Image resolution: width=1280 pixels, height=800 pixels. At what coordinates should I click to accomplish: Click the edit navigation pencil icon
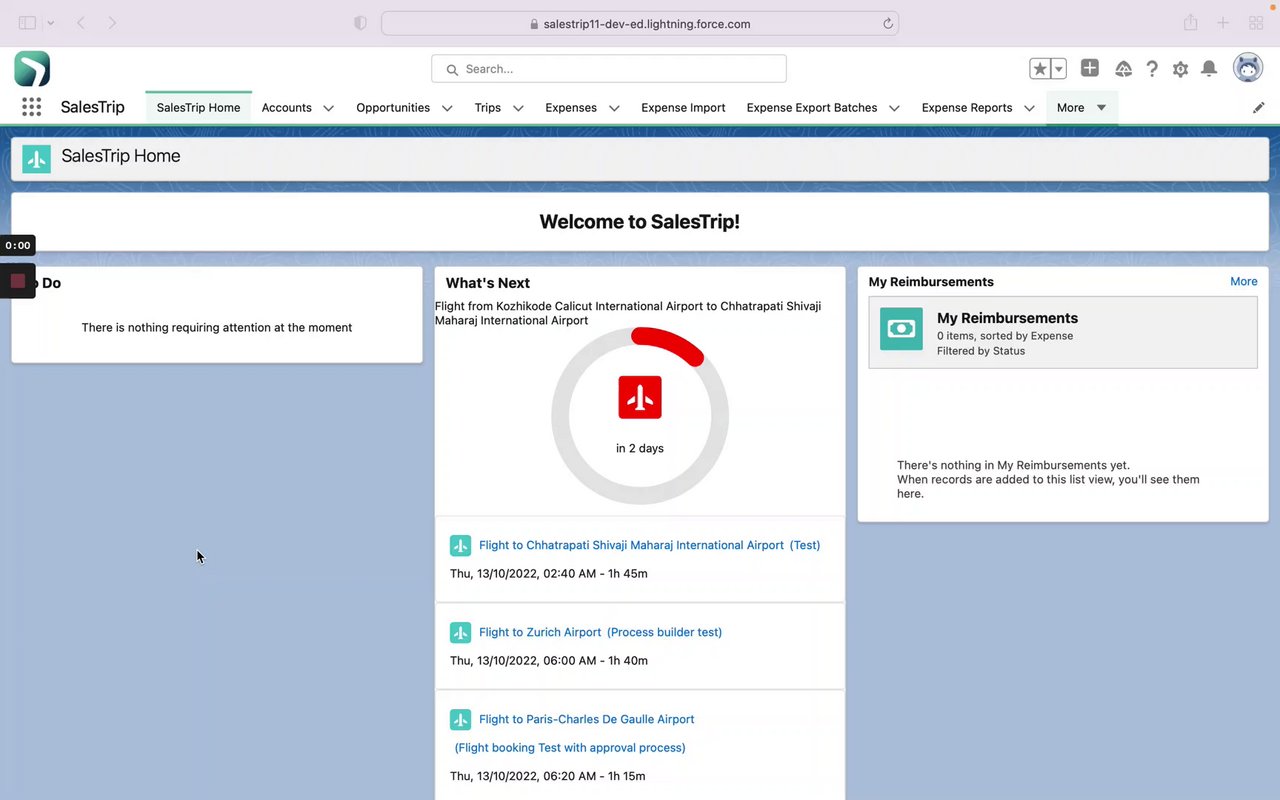point(1259,107)
